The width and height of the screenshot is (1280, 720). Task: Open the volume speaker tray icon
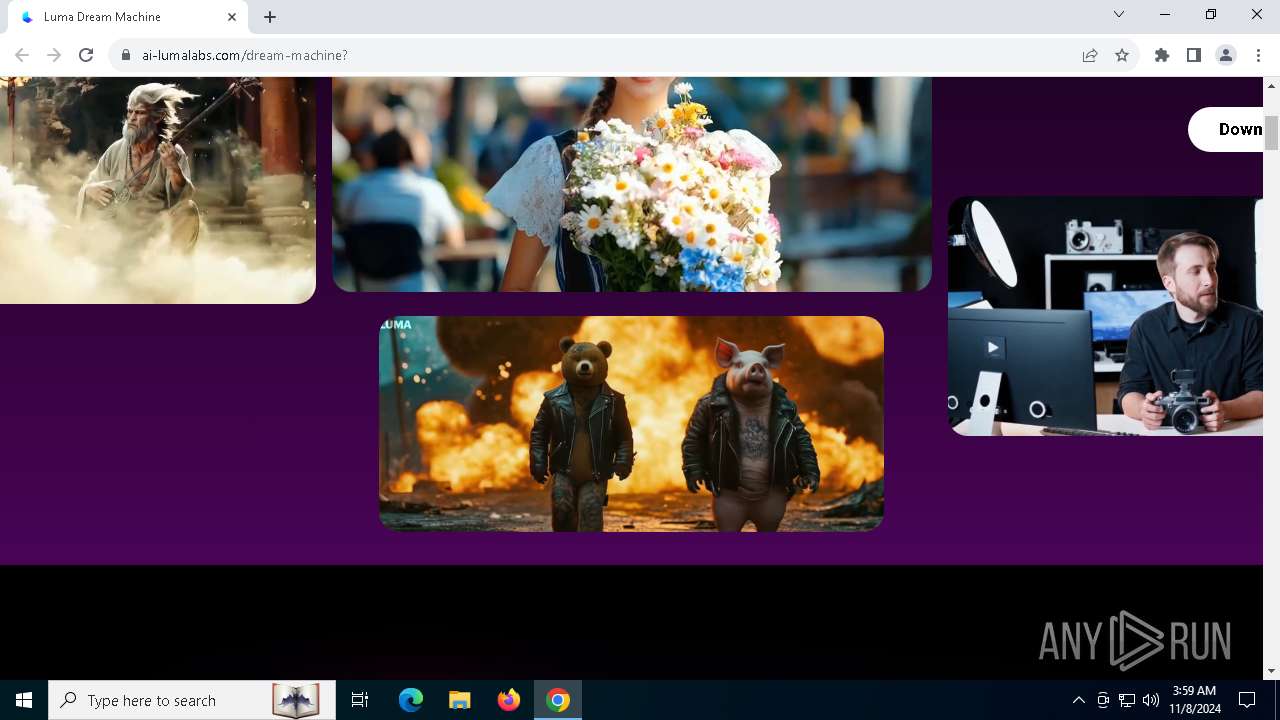coord(1150,700)
